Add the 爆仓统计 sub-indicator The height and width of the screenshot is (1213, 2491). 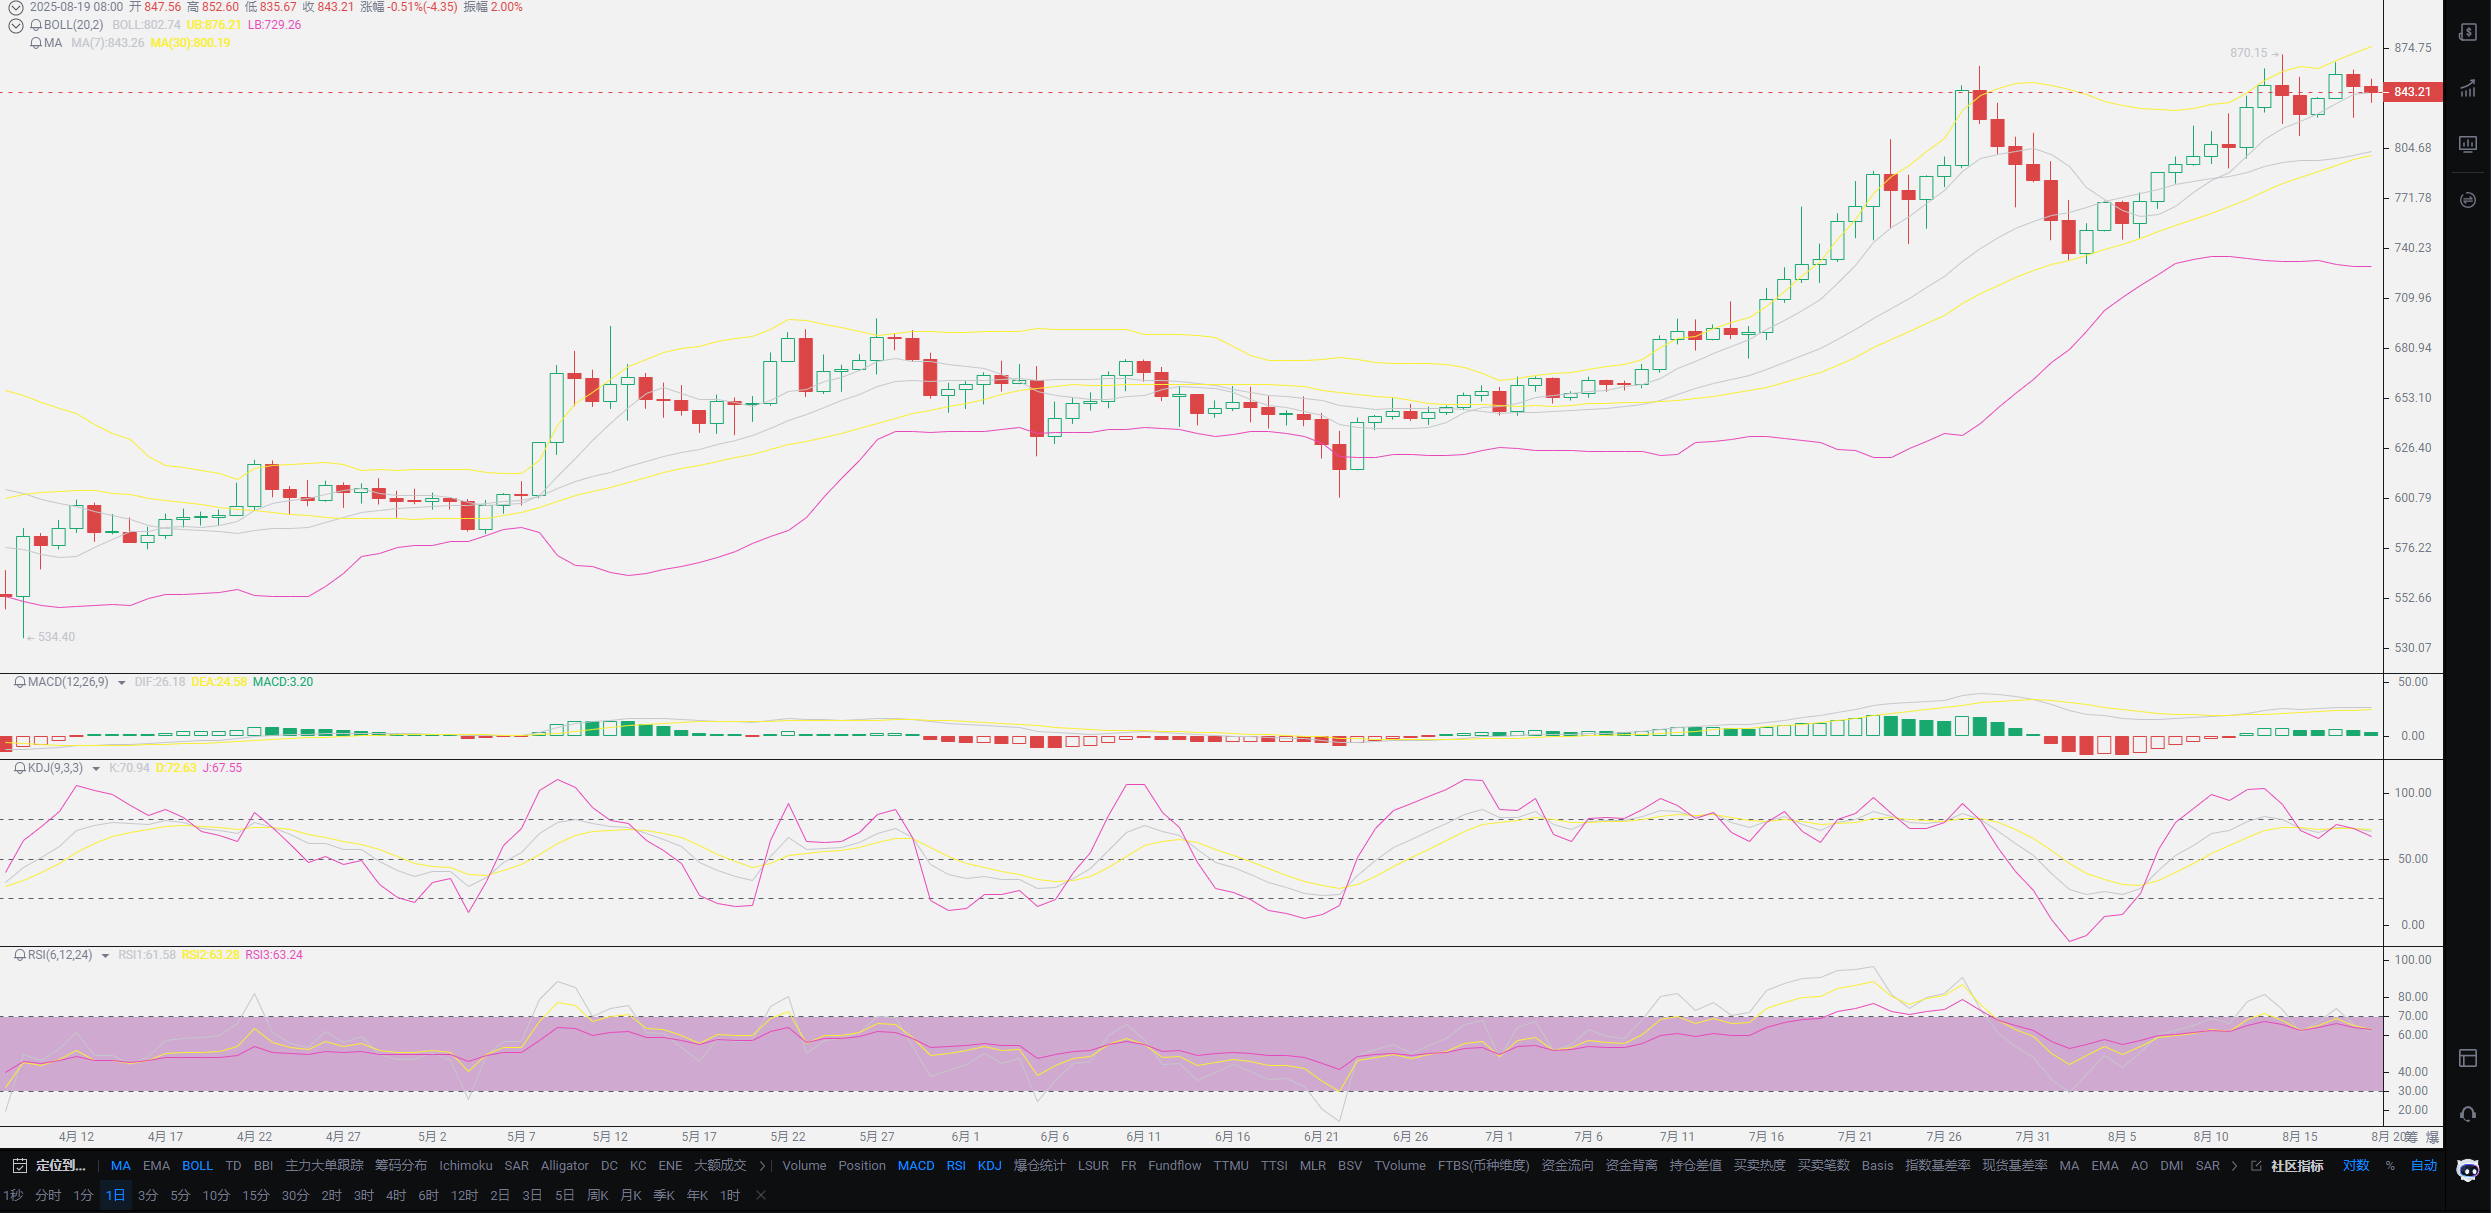pos(1040,1166)
